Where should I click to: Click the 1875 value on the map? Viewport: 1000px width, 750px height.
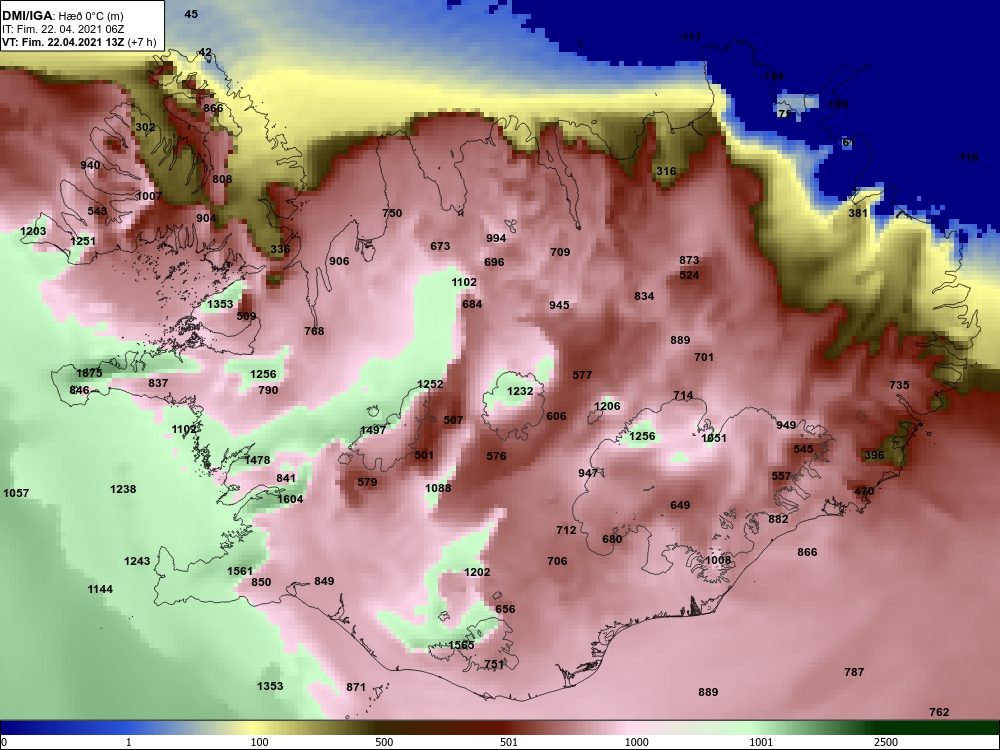pos(89,373)
